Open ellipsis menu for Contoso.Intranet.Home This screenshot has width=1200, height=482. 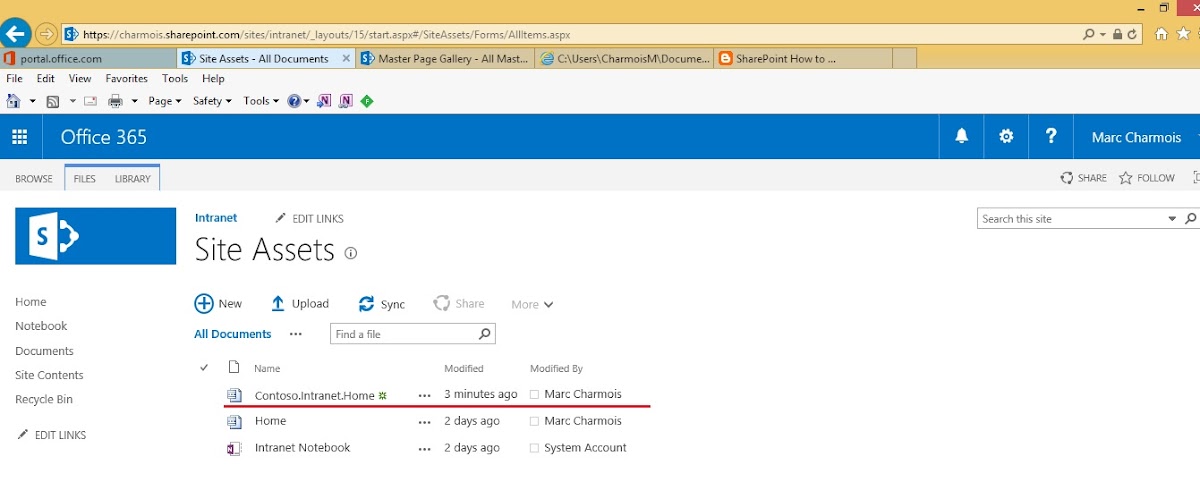[x=425, y=395]
